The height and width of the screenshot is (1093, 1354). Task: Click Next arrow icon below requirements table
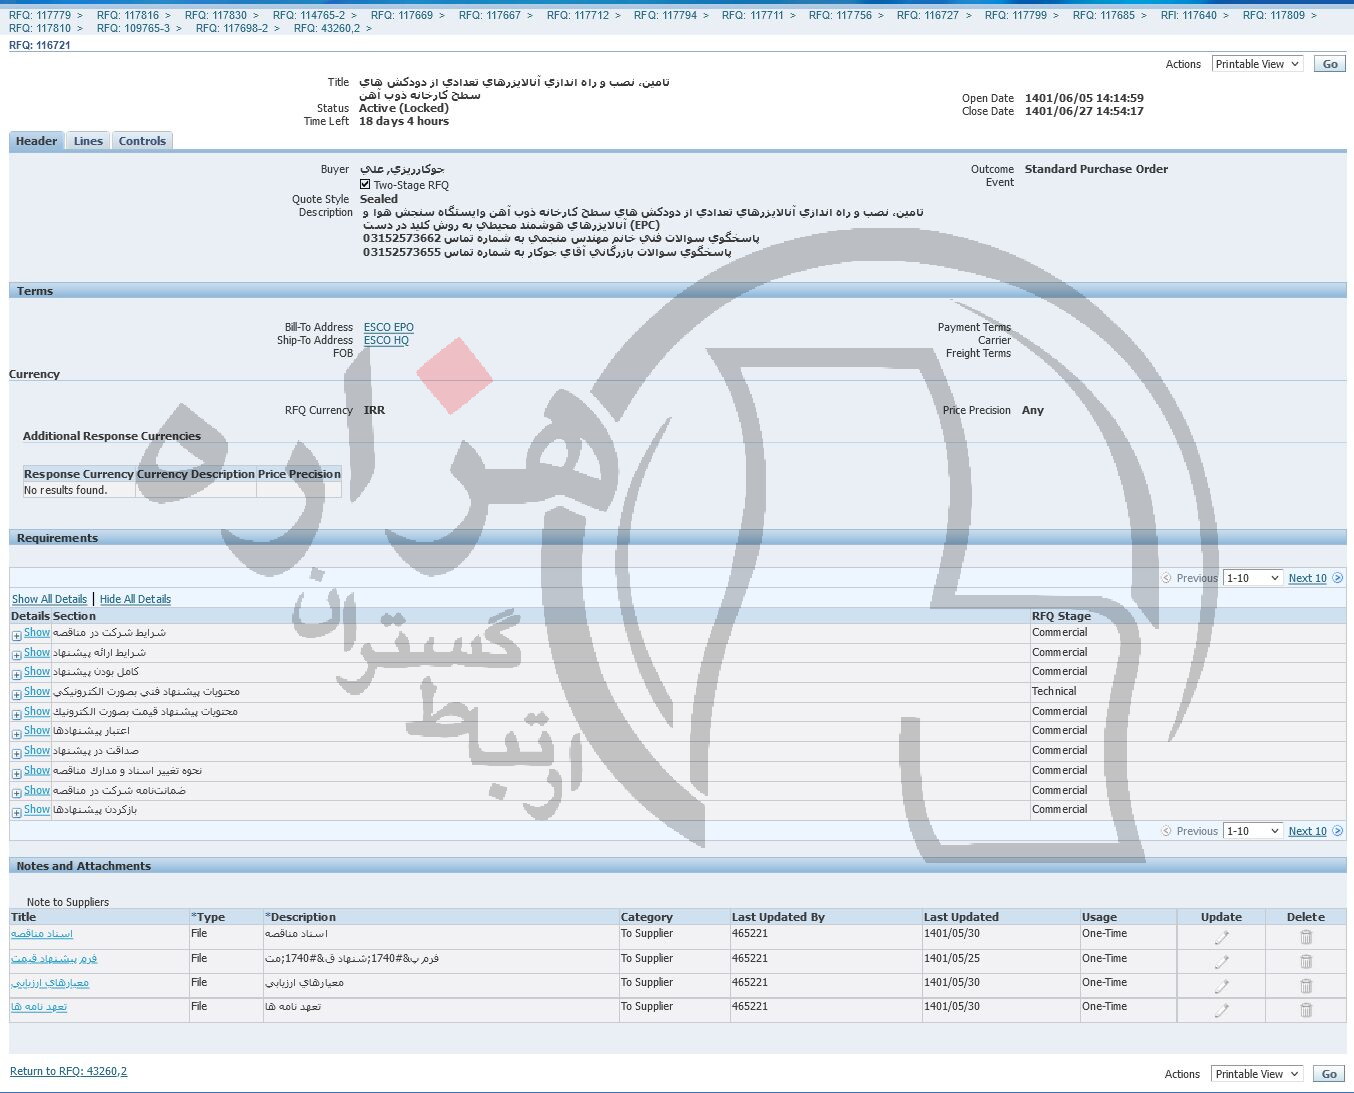coord(1338,831)
